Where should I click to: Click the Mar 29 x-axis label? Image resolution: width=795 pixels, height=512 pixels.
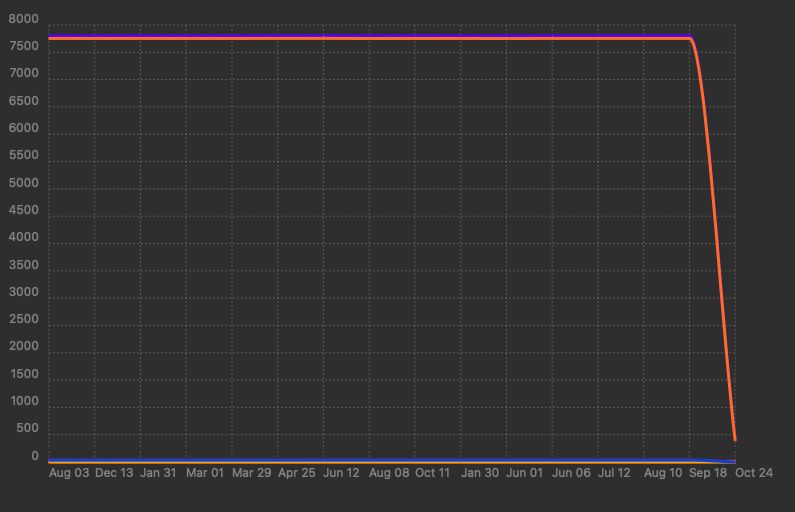coord(251,473)
